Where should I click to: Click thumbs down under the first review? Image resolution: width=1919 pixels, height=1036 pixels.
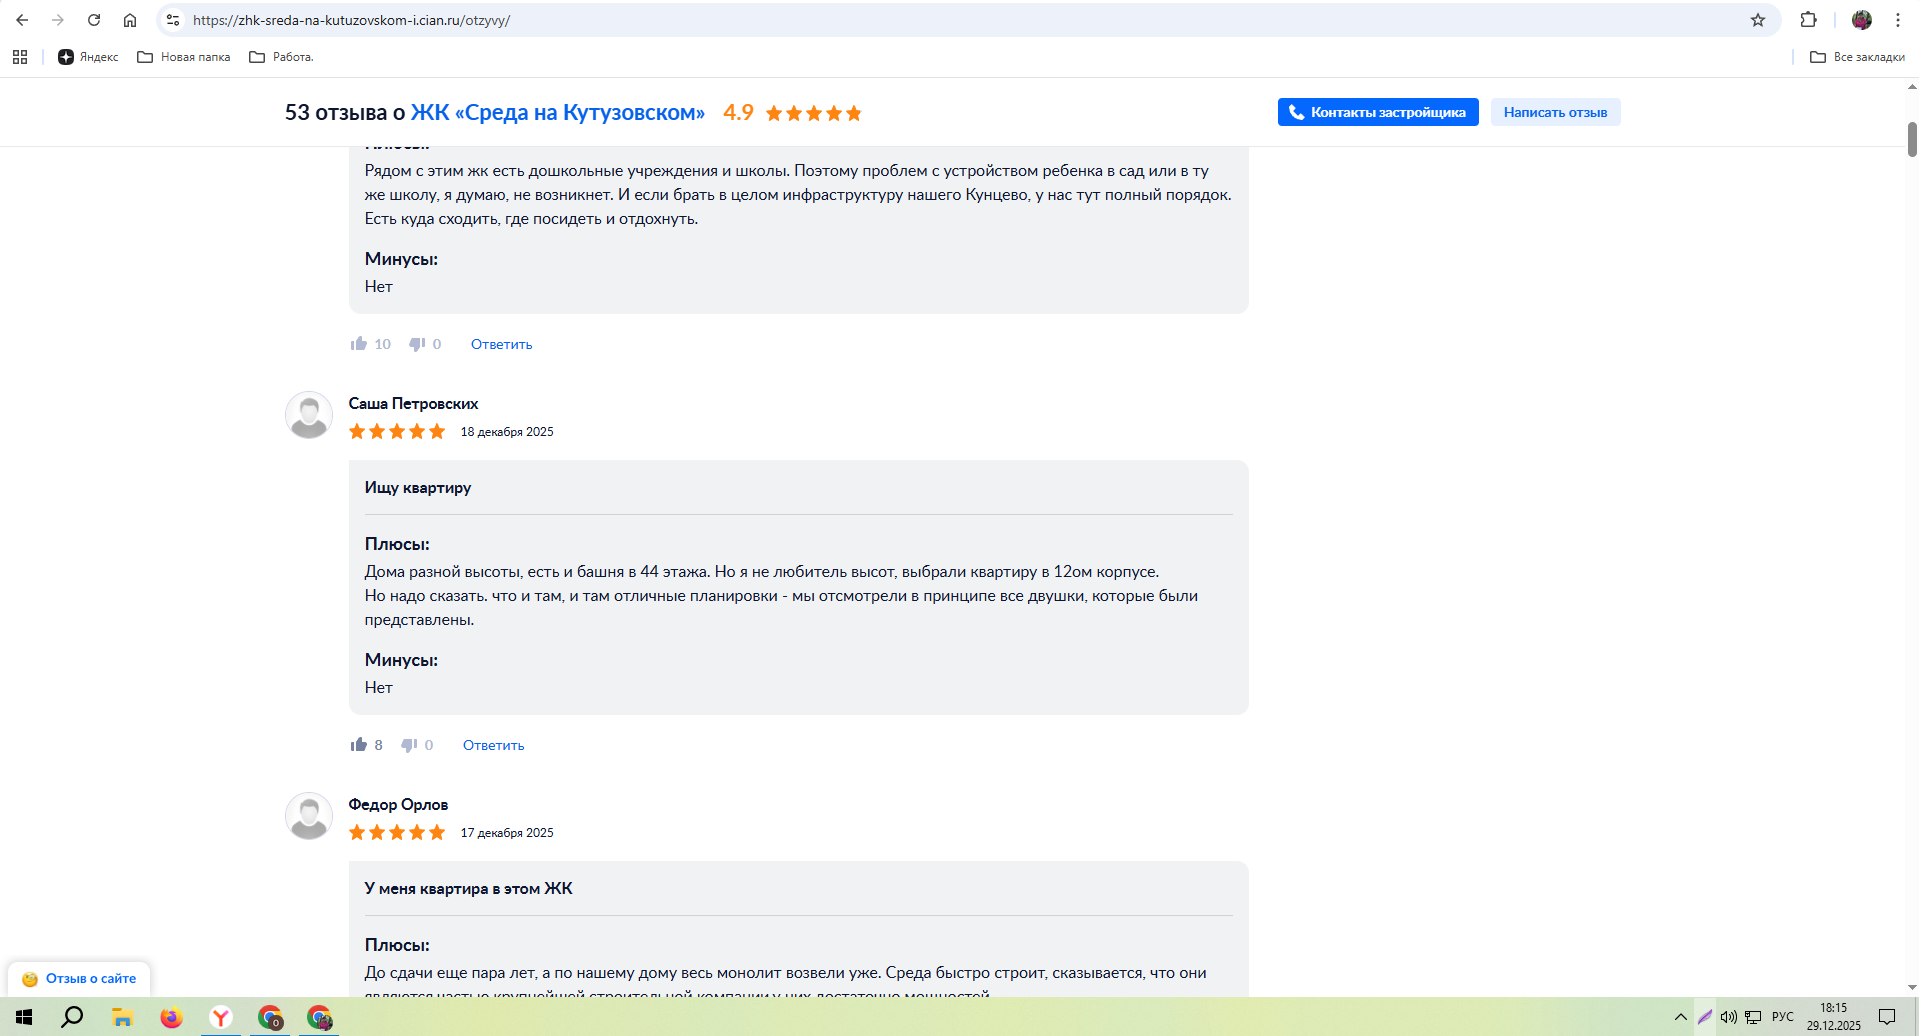417,344
